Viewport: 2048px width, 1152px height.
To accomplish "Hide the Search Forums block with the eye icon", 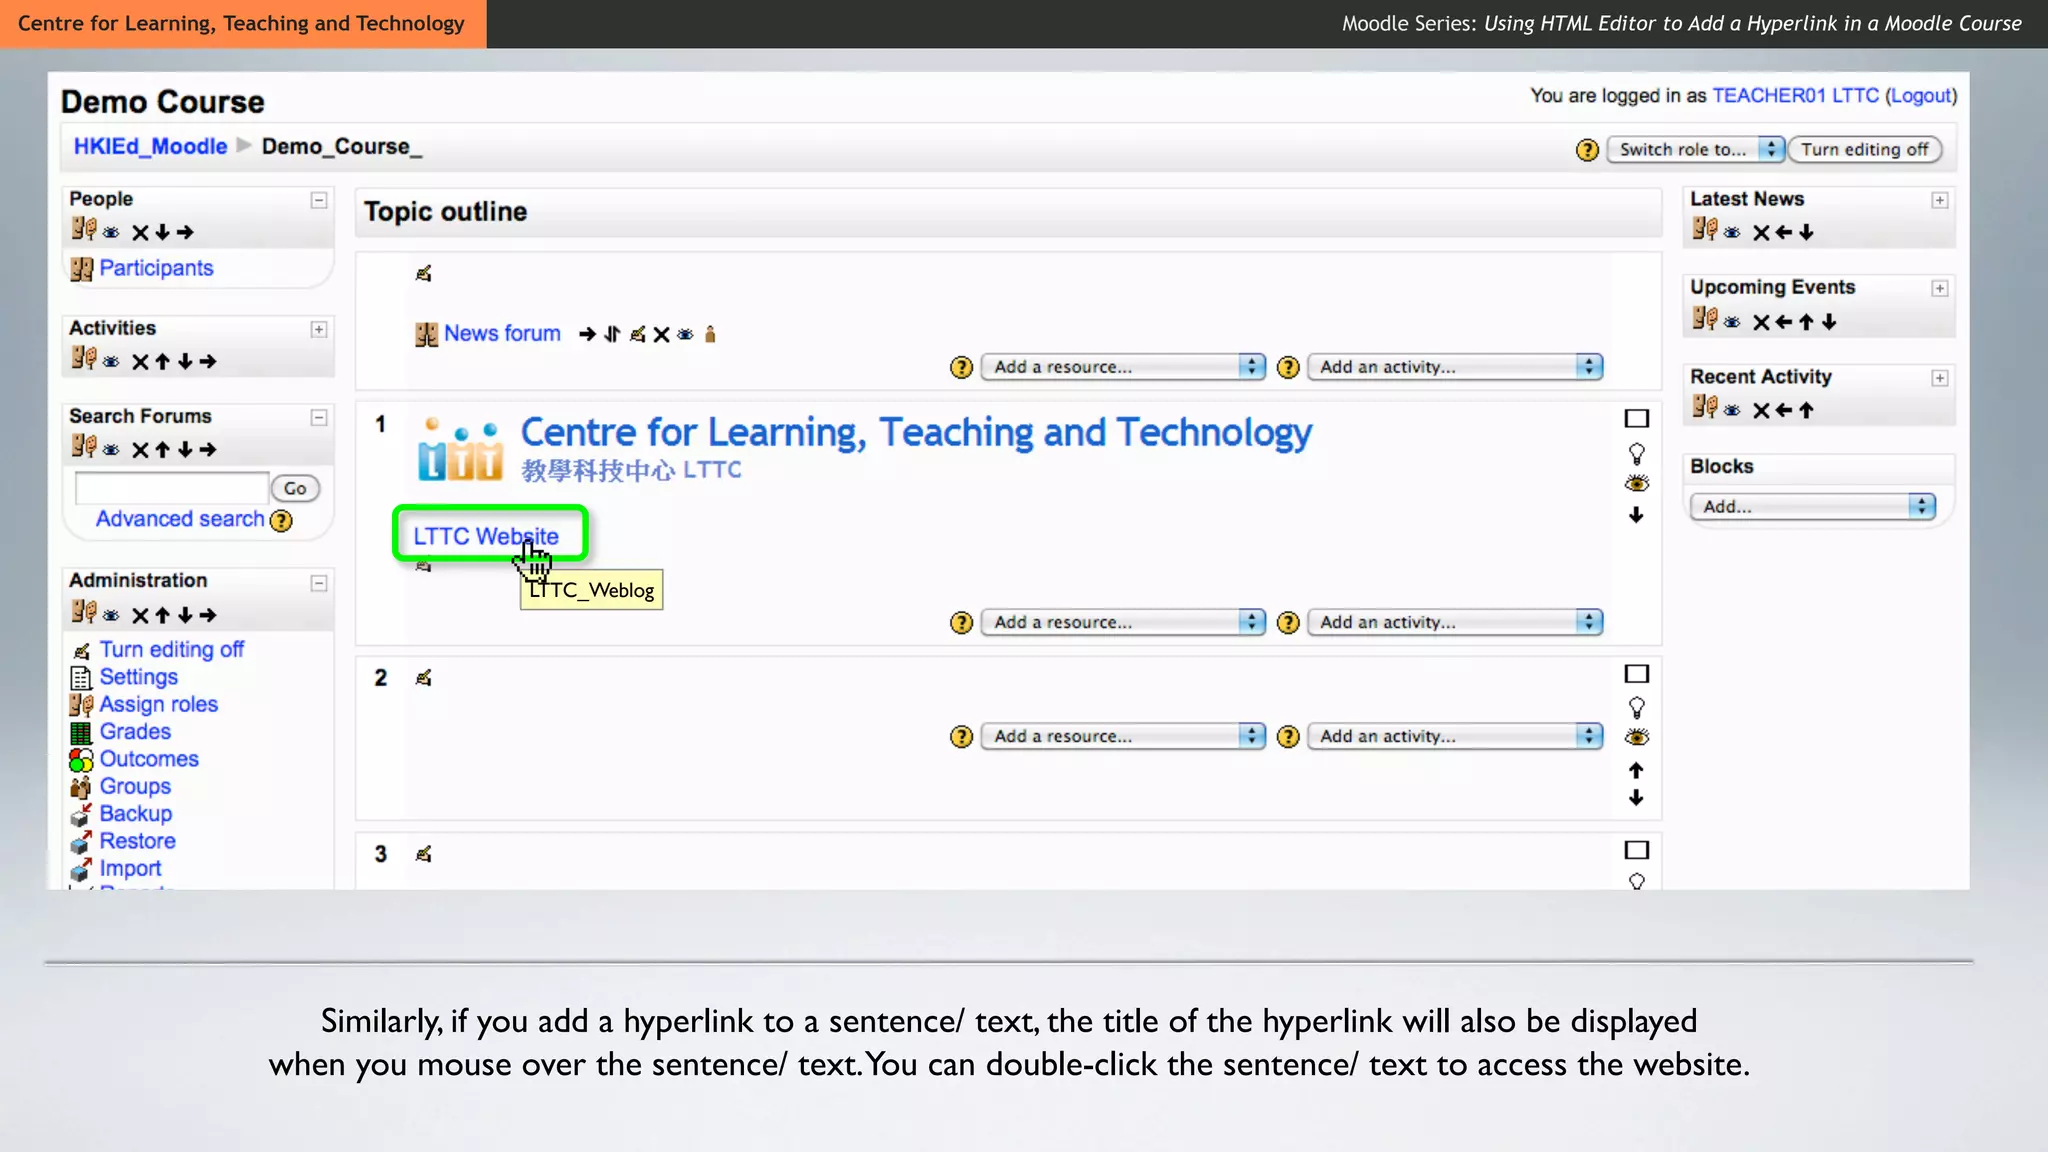I will click(x=111, y=450).
